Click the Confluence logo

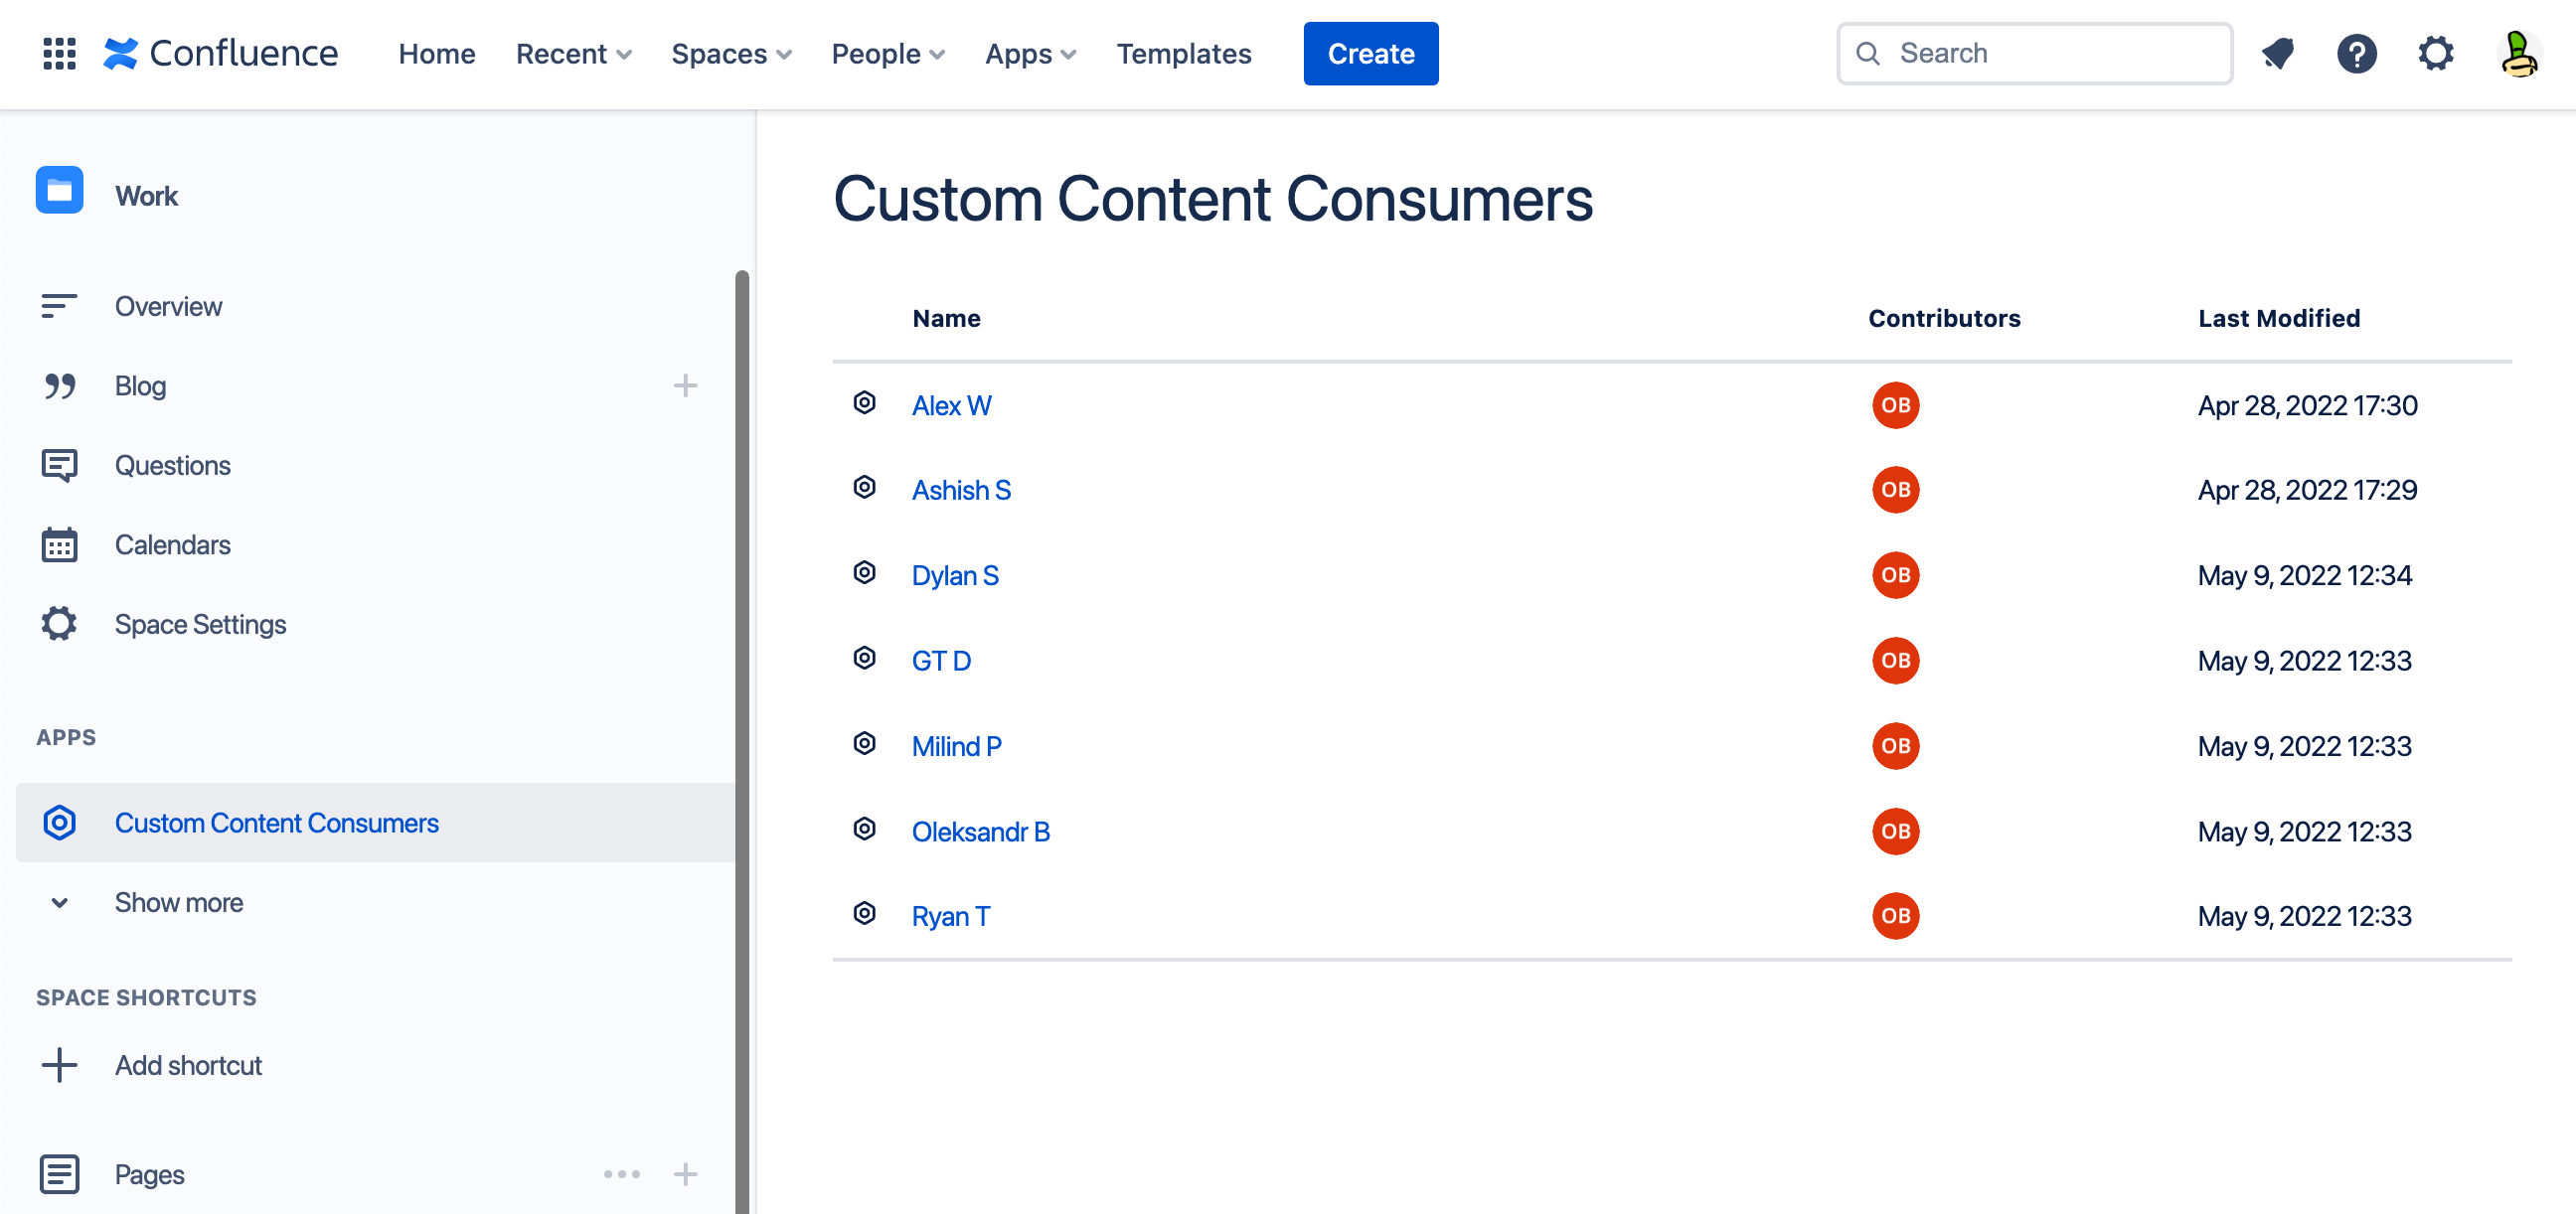click(x=222, y=53)
